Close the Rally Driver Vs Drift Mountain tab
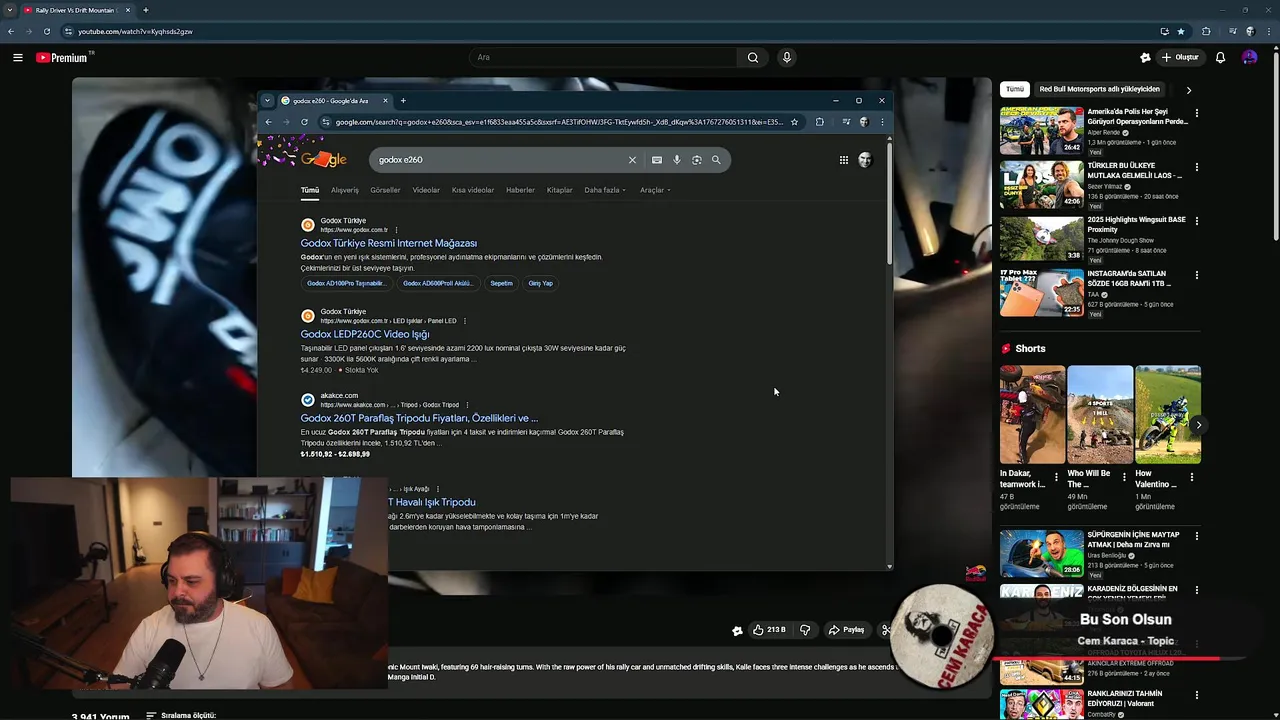This screenshot has width=1280, height=720. coord(128,10)
